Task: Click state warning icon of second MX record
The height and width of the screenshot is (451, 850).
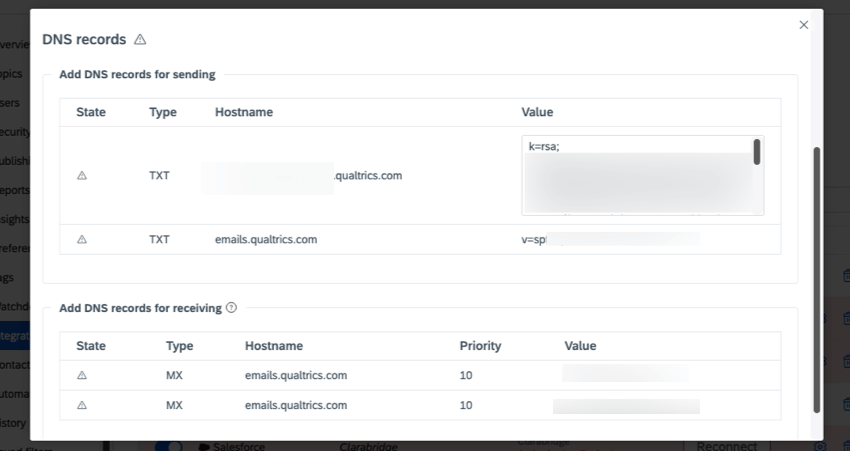Action: pos(82,405)
